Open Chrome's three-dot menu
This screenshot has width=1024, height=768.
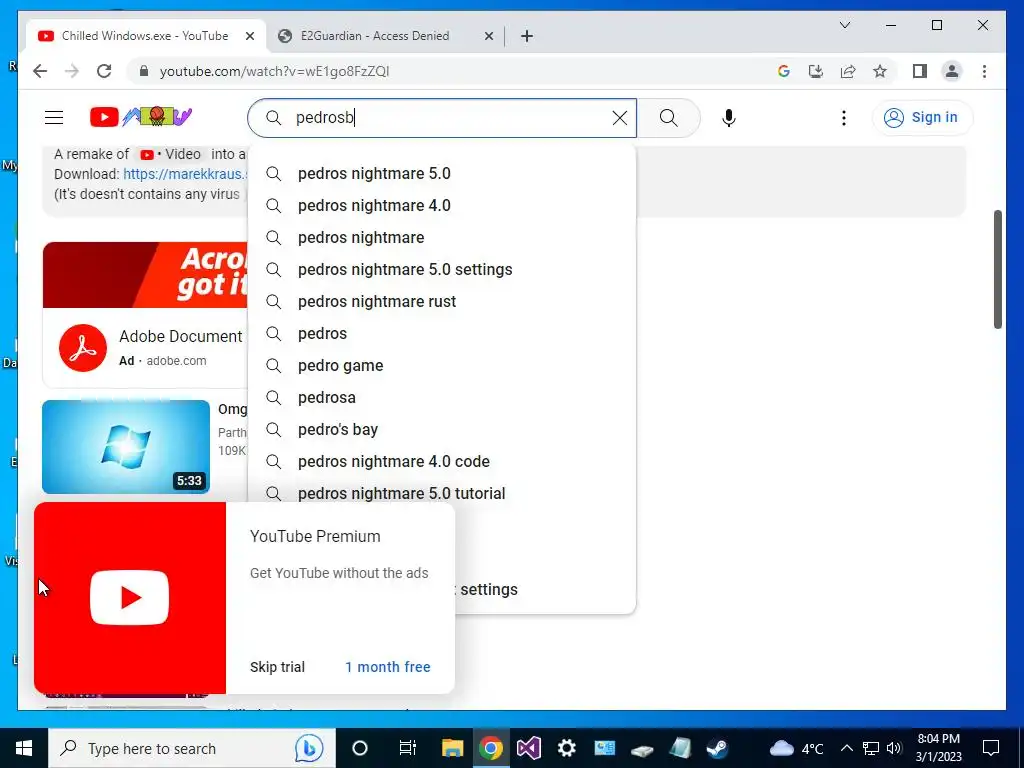click(x=984, y=71)
